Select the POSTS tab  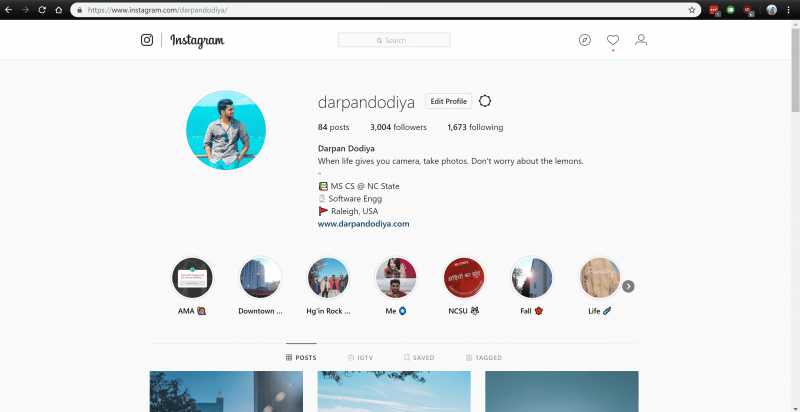(x=301, y=357)
